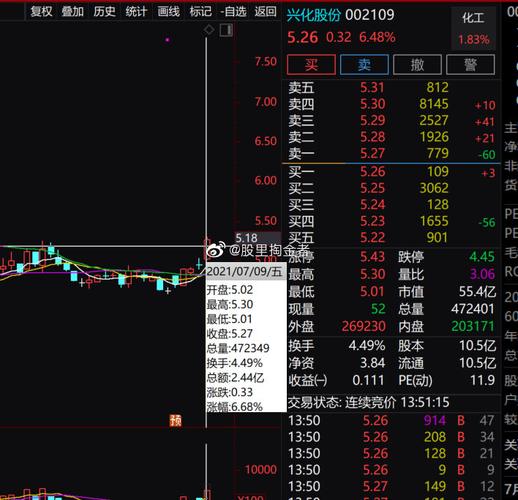Select the 叠加 overlay menu
Screen dimensions: 518x500
point(72,12)
